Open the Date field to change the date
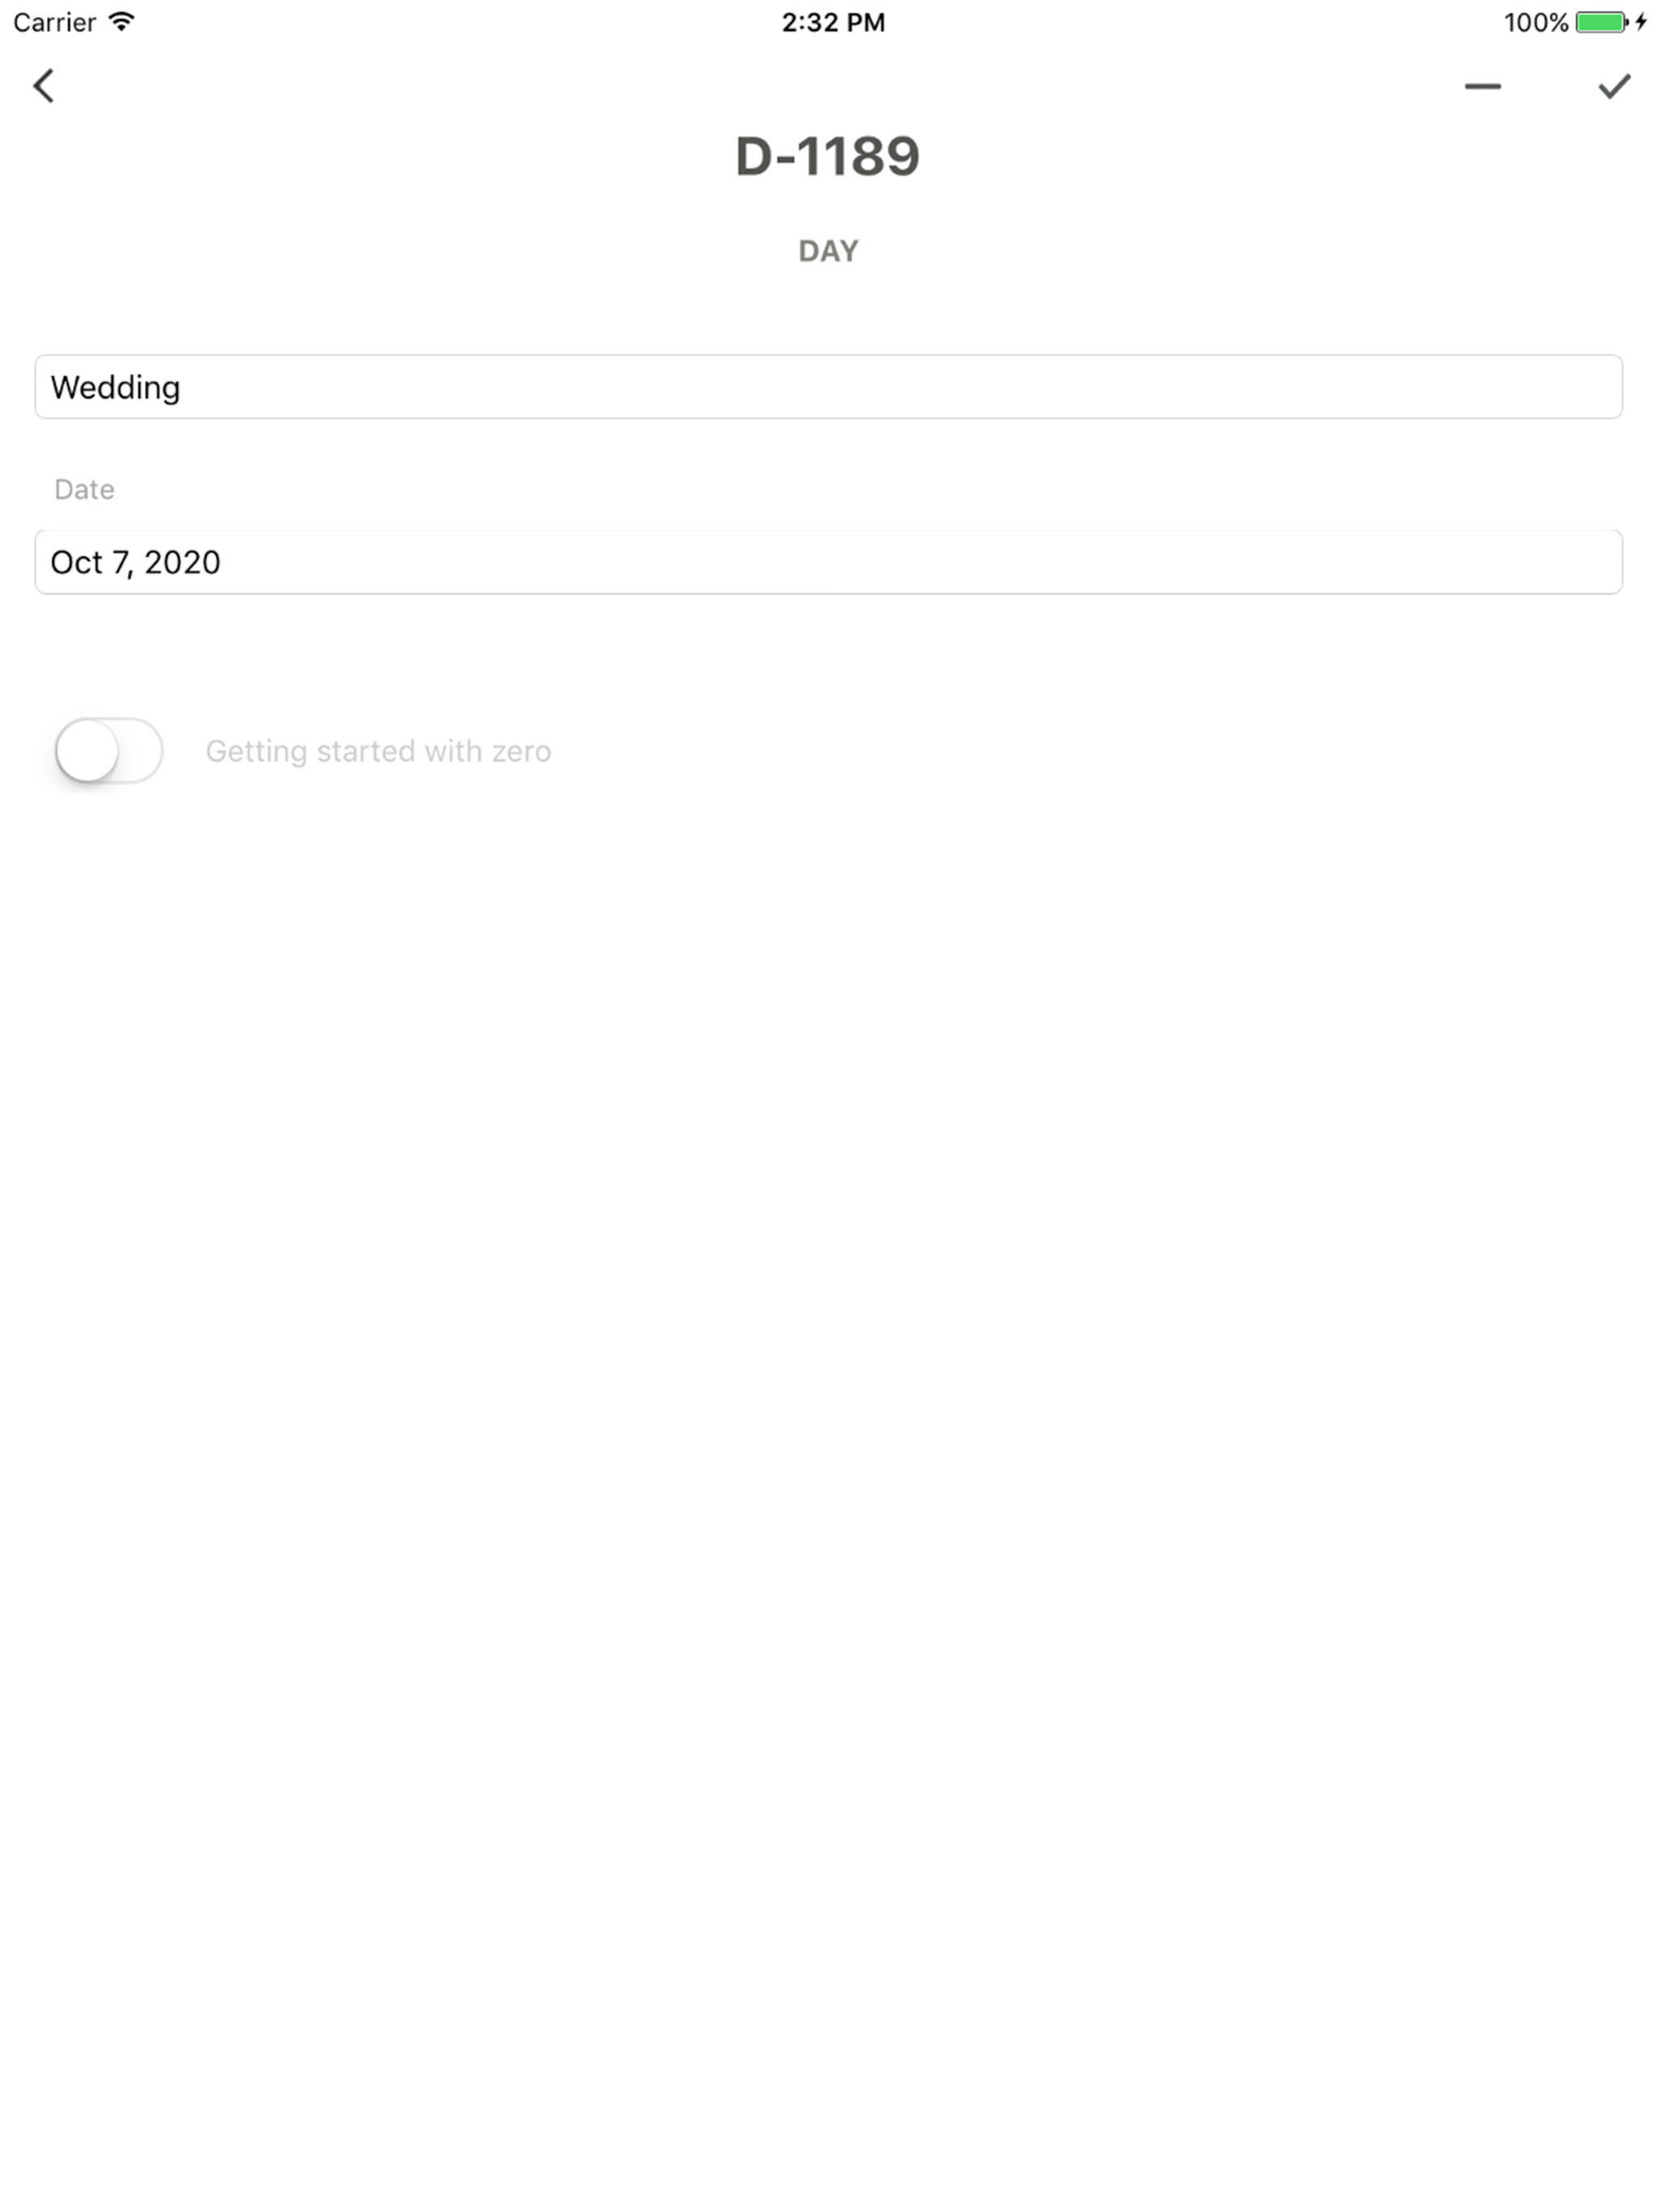This screenshot has width=1658, height=2212. point(828,562)
